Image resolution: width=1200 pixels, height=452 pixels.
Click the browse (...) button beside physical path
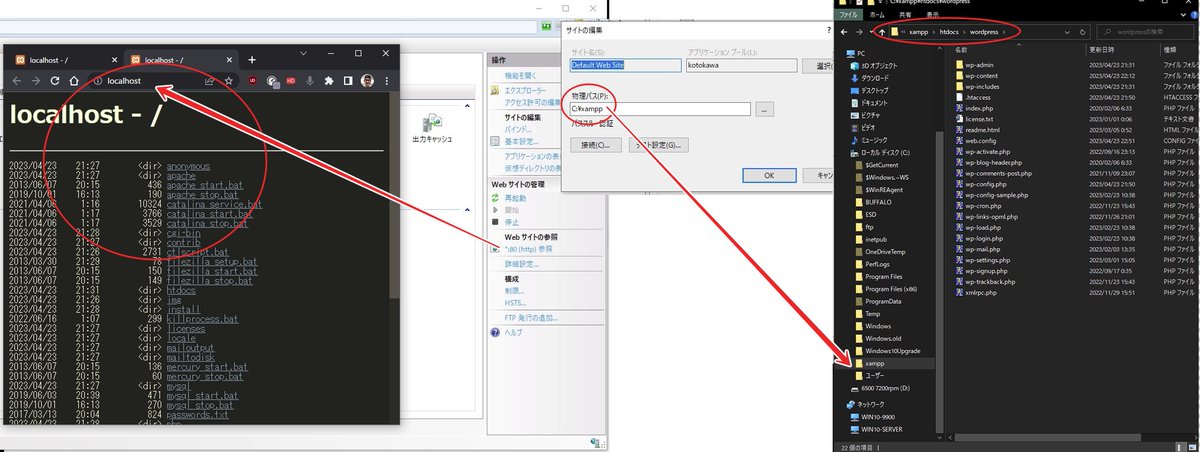tap(765, 109)
